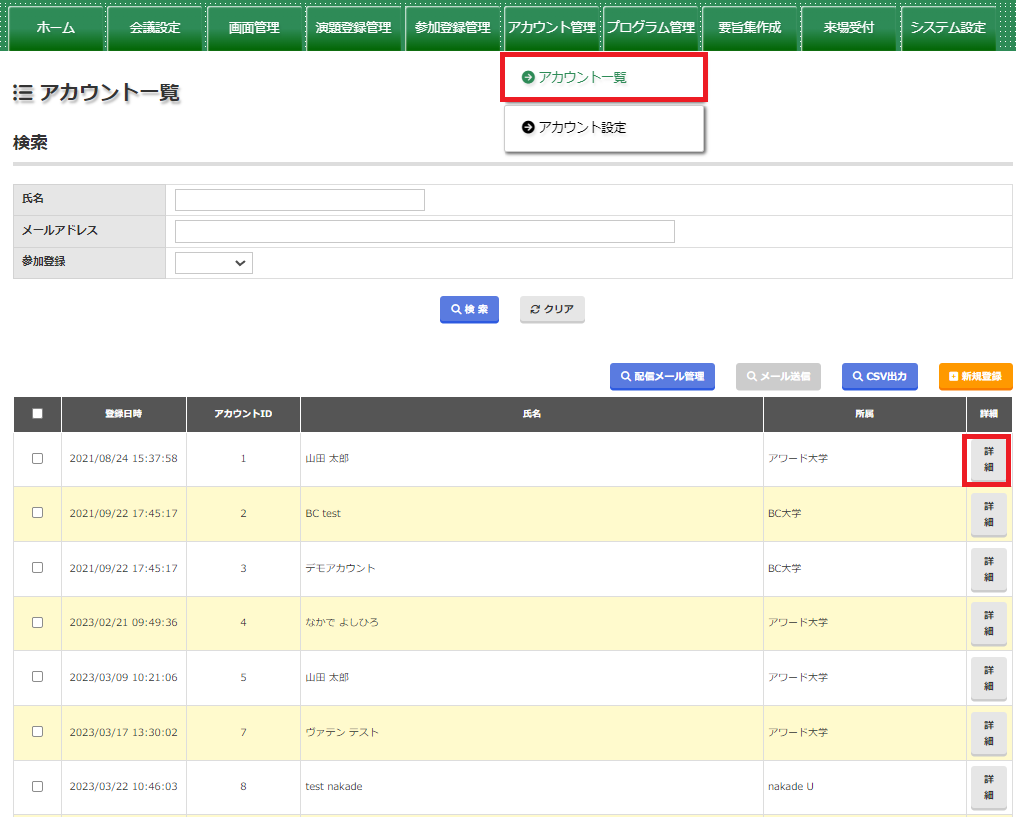Select アカウント一覧 from dropdown menu

pyautogui.click(x=604, y=77)
